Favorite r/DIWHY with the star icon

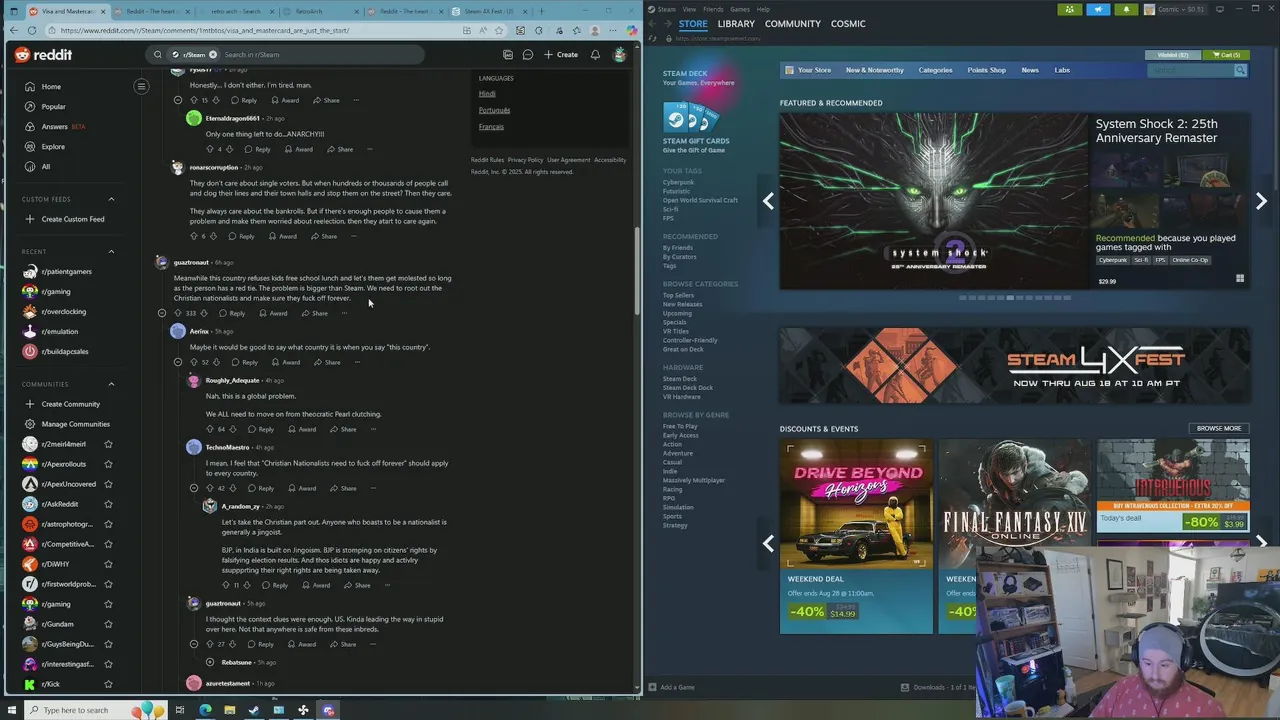[x=108, y=564]
